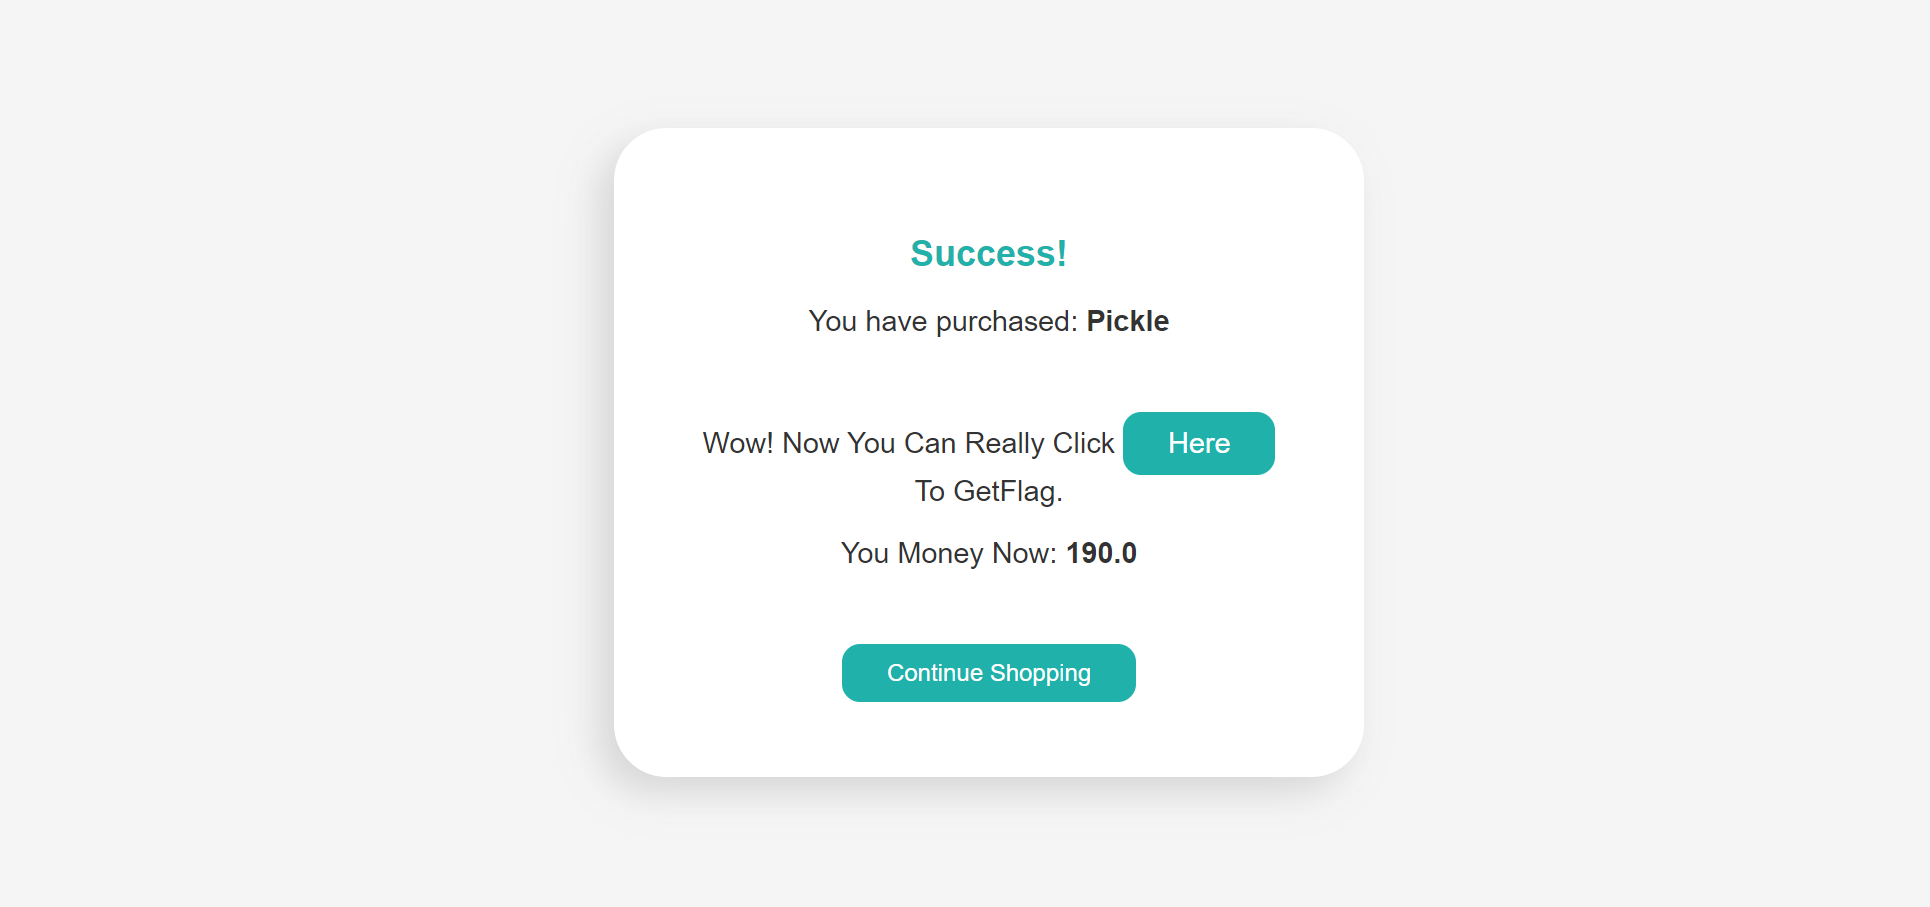Click the "You have purchased:" text
The width and height of the screenshot is (1930, 907).
(942, 321)
